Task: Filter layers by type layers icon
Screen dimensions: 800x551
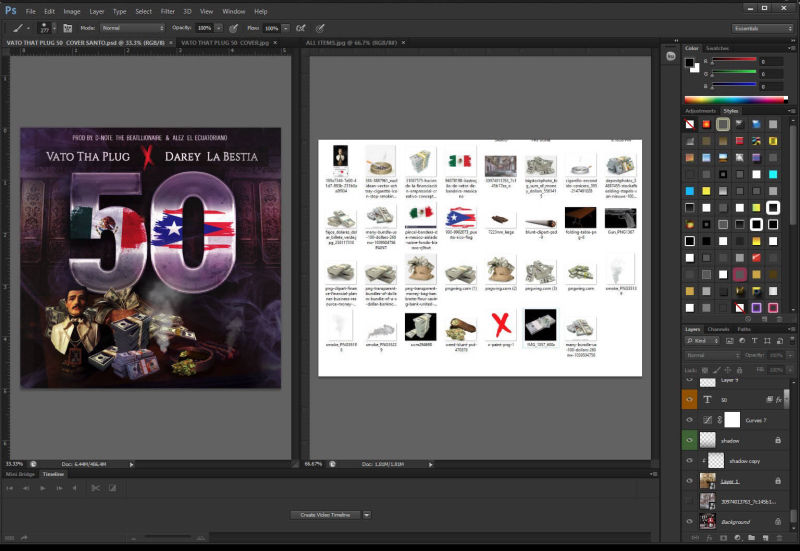Action: pos(754,340)
